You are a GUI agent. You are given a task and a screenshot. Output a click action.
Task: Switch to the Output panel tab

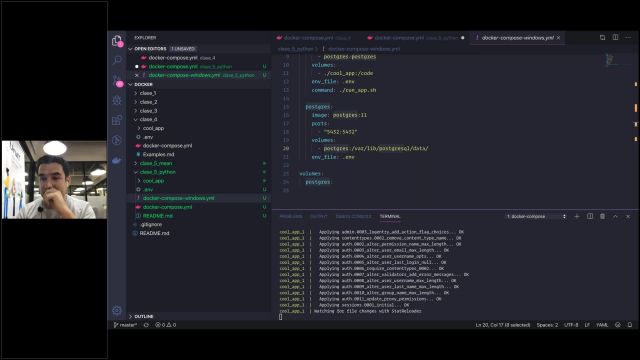(319, 216)
